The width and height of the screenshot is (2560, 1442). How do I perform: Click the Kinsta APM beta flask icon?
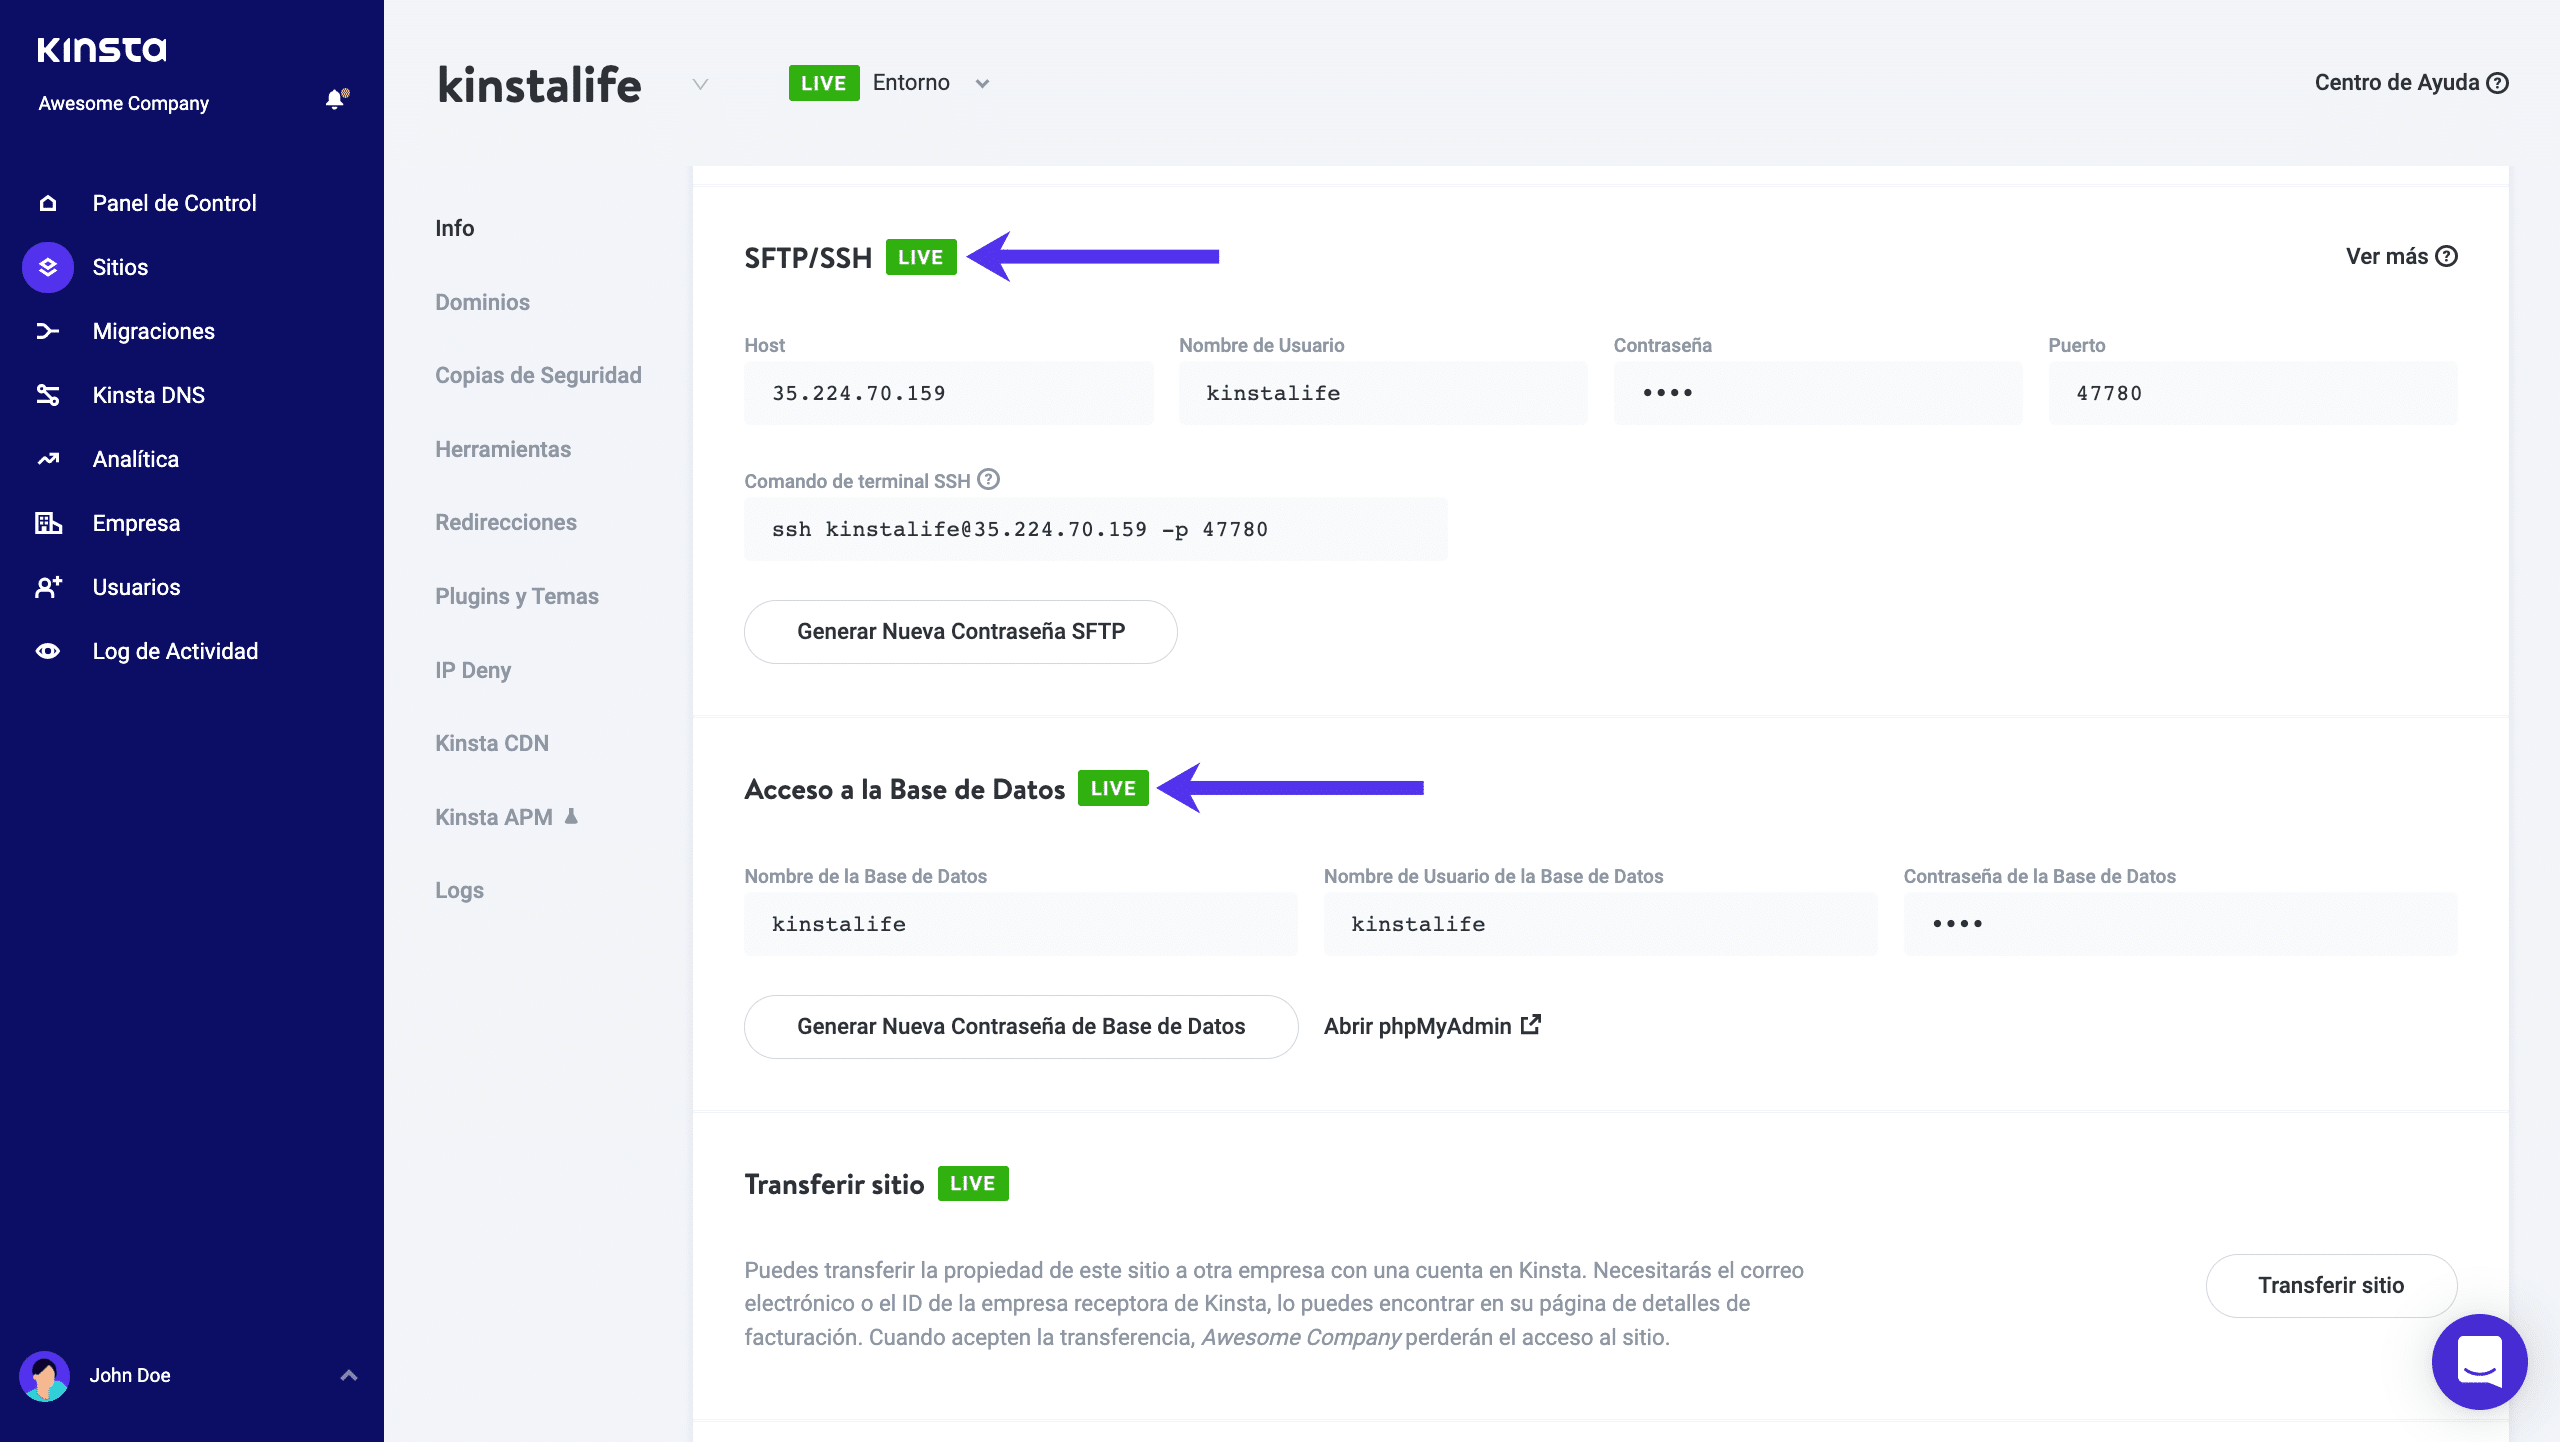571,816
